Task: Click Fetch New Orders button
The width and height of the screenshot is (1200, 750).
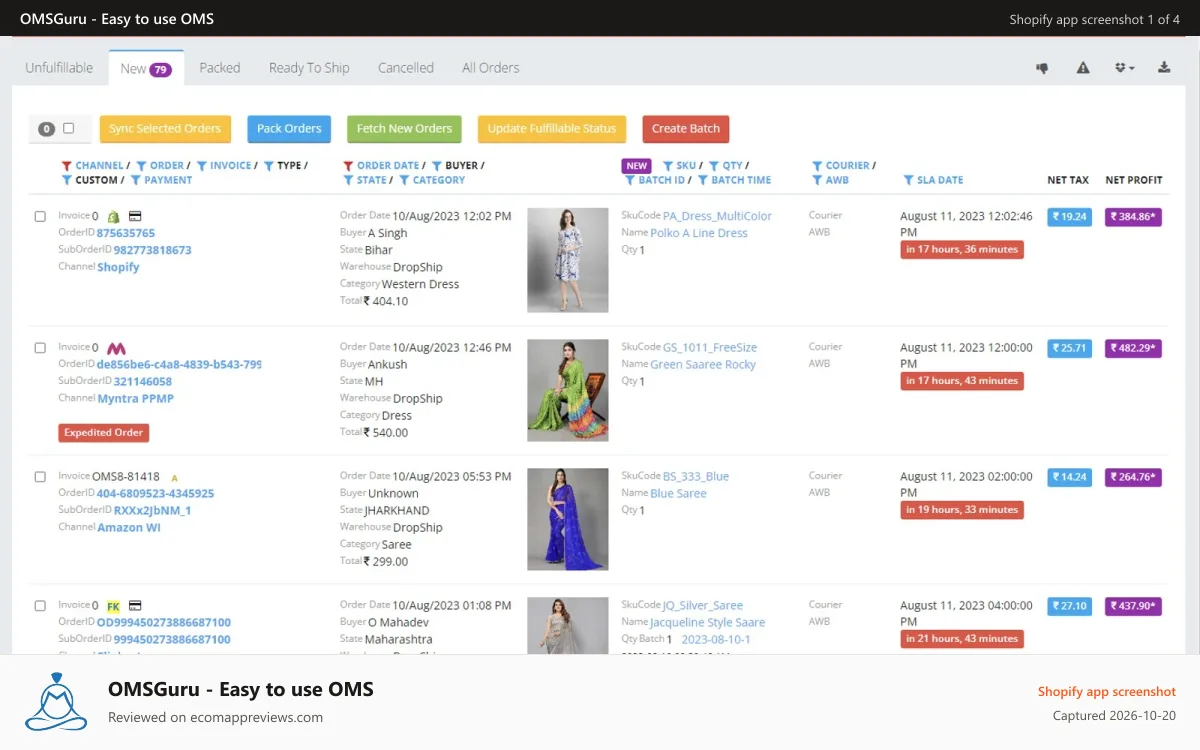Action: (x=404, y=129)
